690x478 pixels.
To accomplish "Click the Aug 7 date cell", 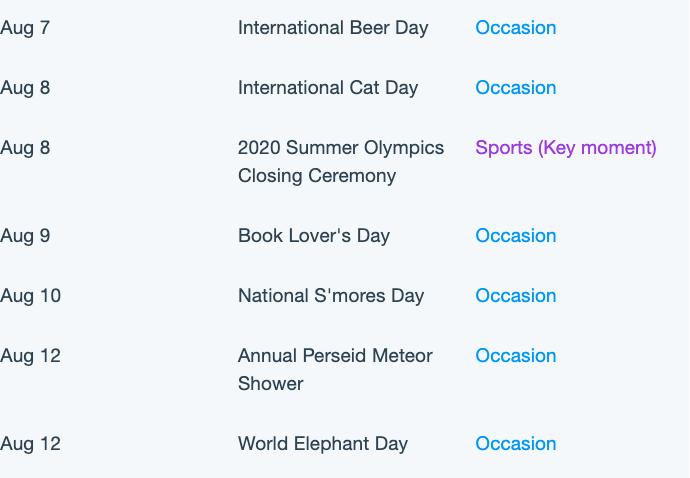I will (25, 28).
